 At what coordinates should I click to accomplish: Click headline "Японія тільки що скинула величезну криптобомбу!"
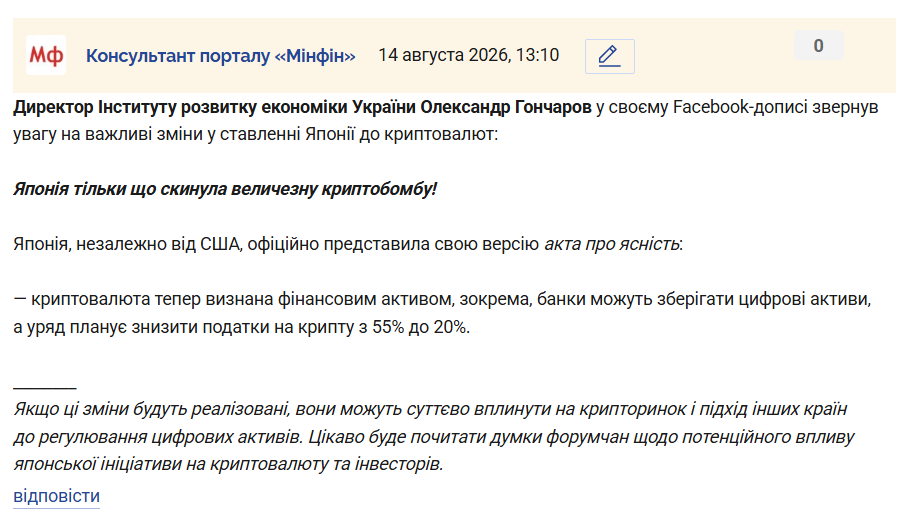[x=225, y=189]
